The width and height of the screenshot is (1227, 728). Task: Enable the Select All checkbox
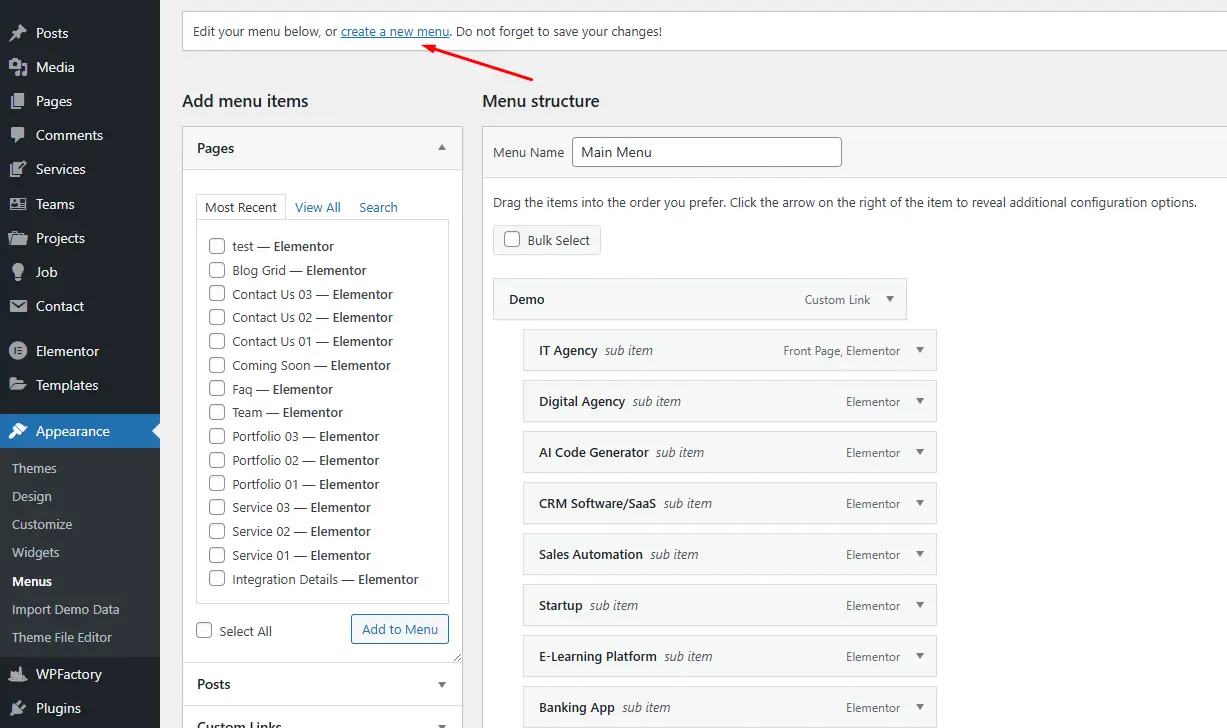pos(205,630)
